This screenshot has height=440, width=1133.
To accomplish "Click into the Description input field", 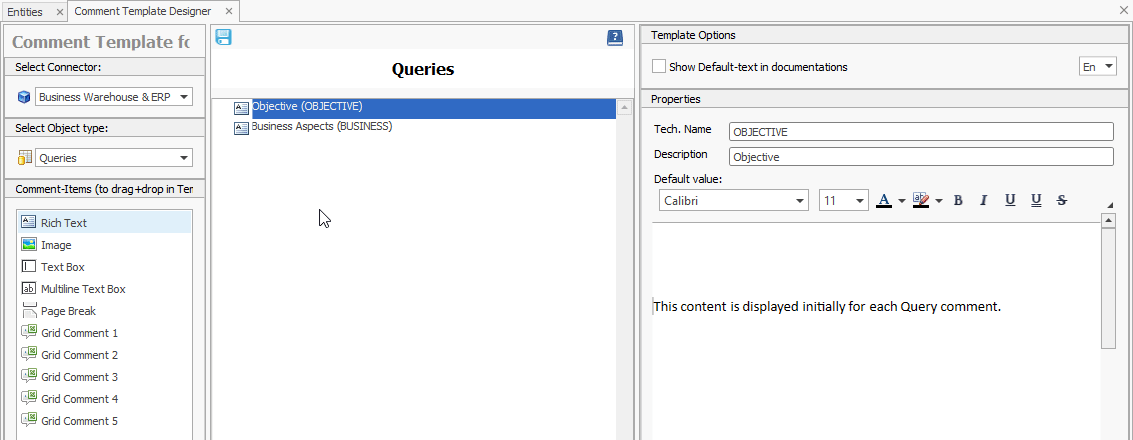I will (x=920, y=157).
